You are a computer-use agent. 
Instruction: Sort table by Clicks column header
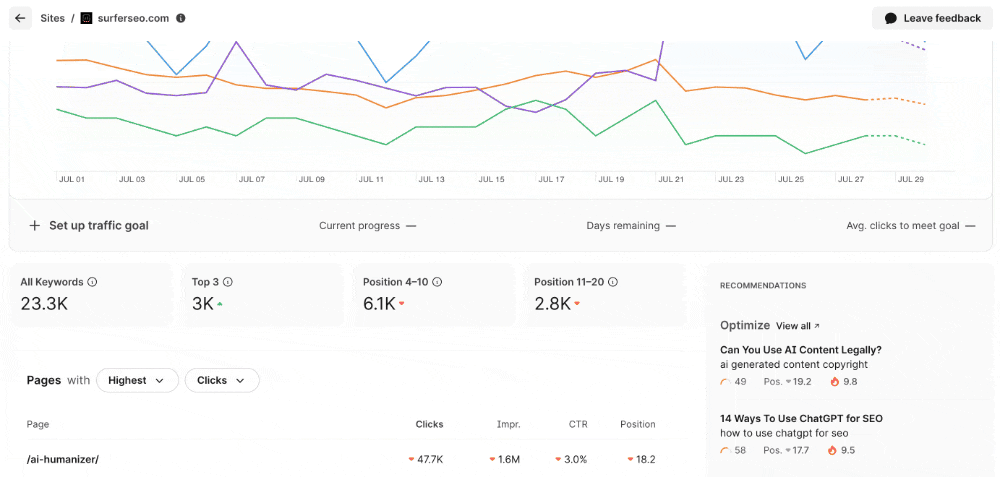tap(429, 424)
